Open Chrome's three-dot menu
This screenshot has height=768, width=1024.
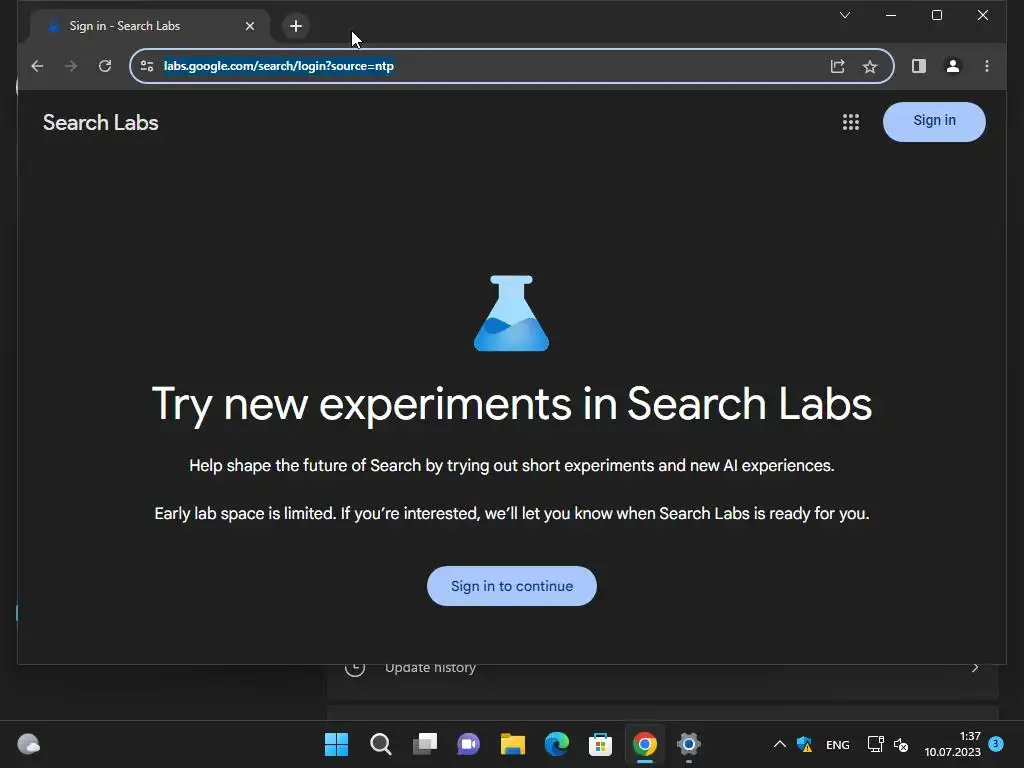pyautogui.click(x=987, y=66)
